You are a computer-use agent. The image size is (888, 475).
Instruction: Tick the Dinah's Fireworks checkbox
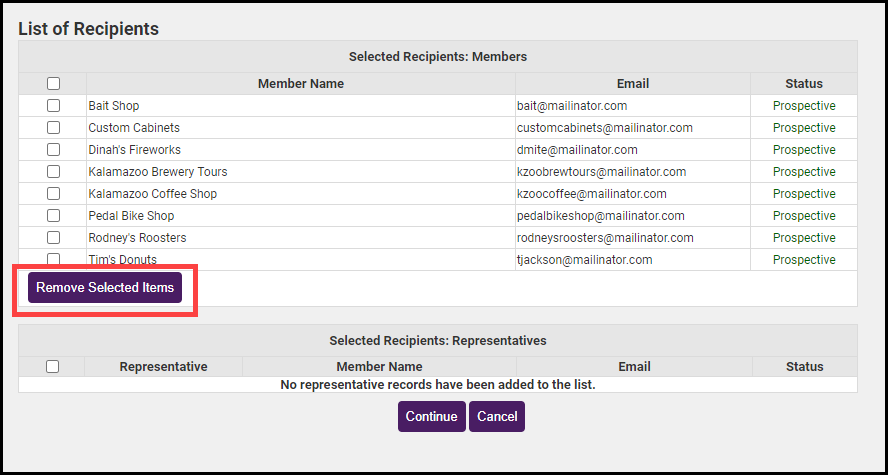(53, 150)
